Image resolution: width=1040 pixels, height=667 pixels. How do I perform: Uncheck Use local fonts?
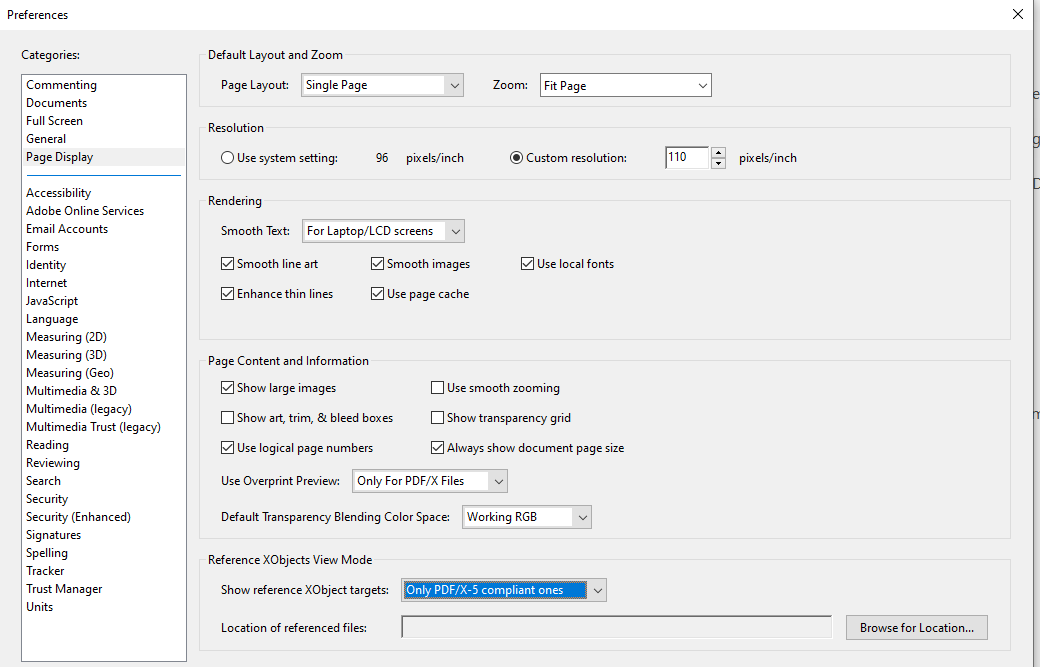coord(527,264)
